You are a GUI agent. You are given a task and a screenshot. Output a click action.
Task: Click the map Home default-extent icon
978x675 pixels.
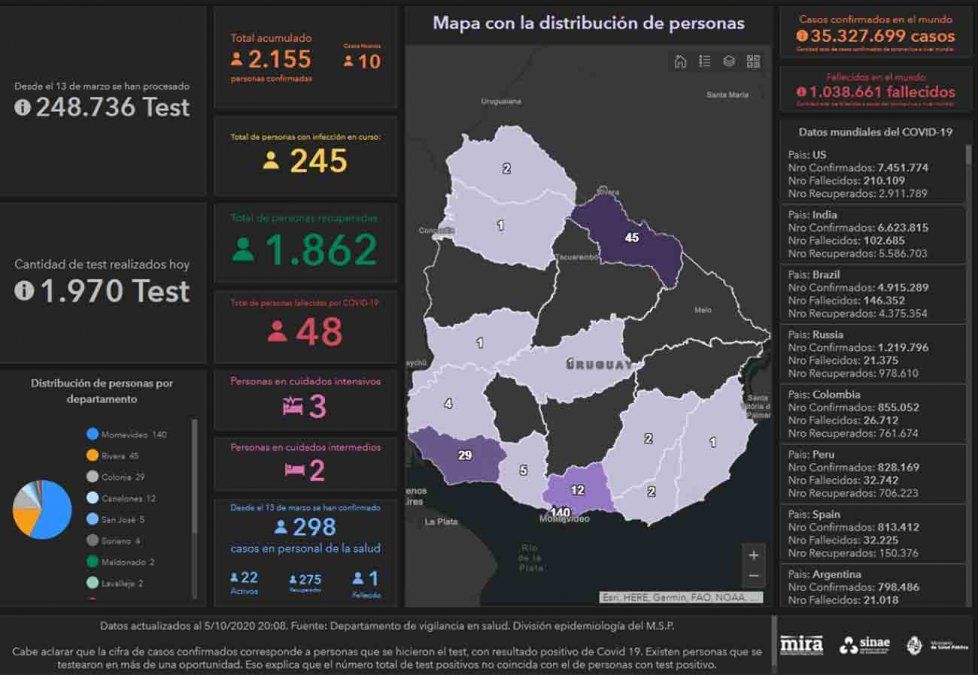tap(680, 62)
